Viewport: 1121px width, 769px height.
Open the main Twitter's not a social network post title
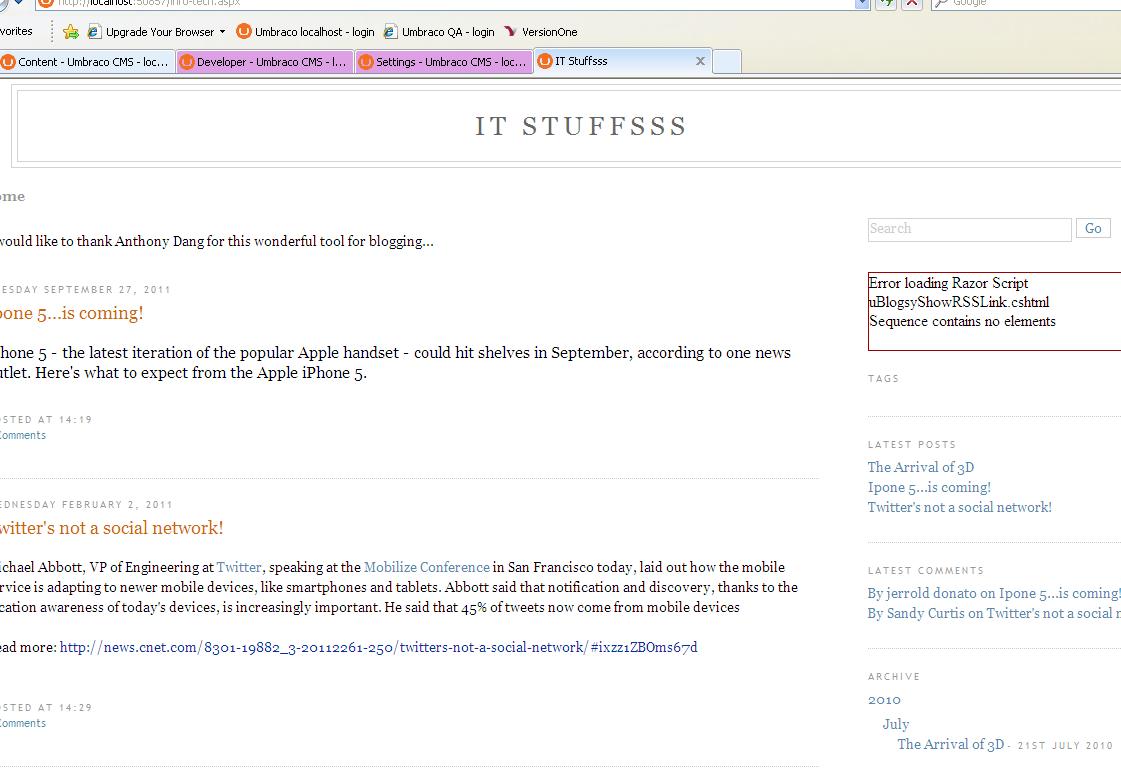coord(112,528)
